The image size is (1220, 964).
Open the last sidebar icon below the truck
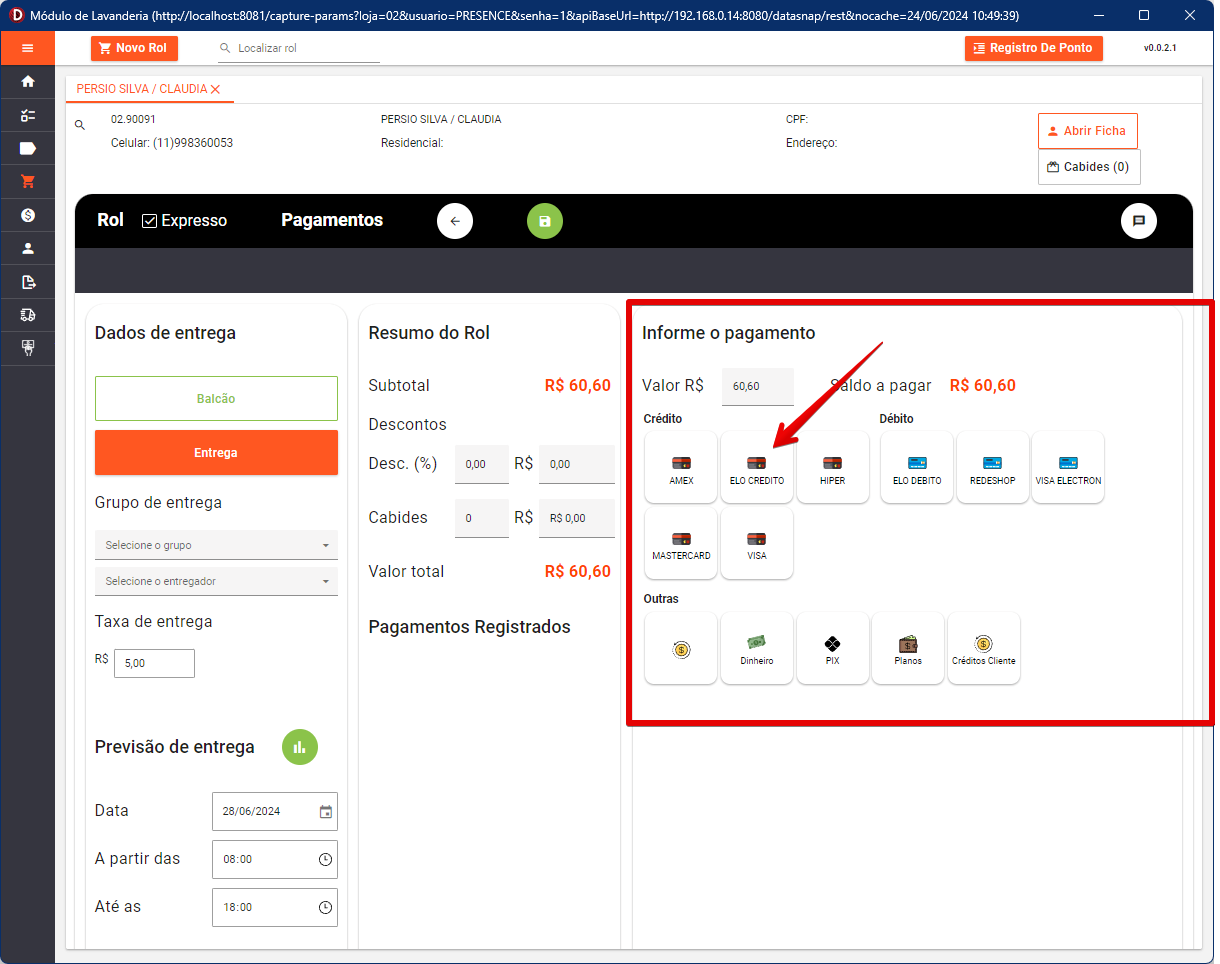pyautogui.click(x=27, y=348)
